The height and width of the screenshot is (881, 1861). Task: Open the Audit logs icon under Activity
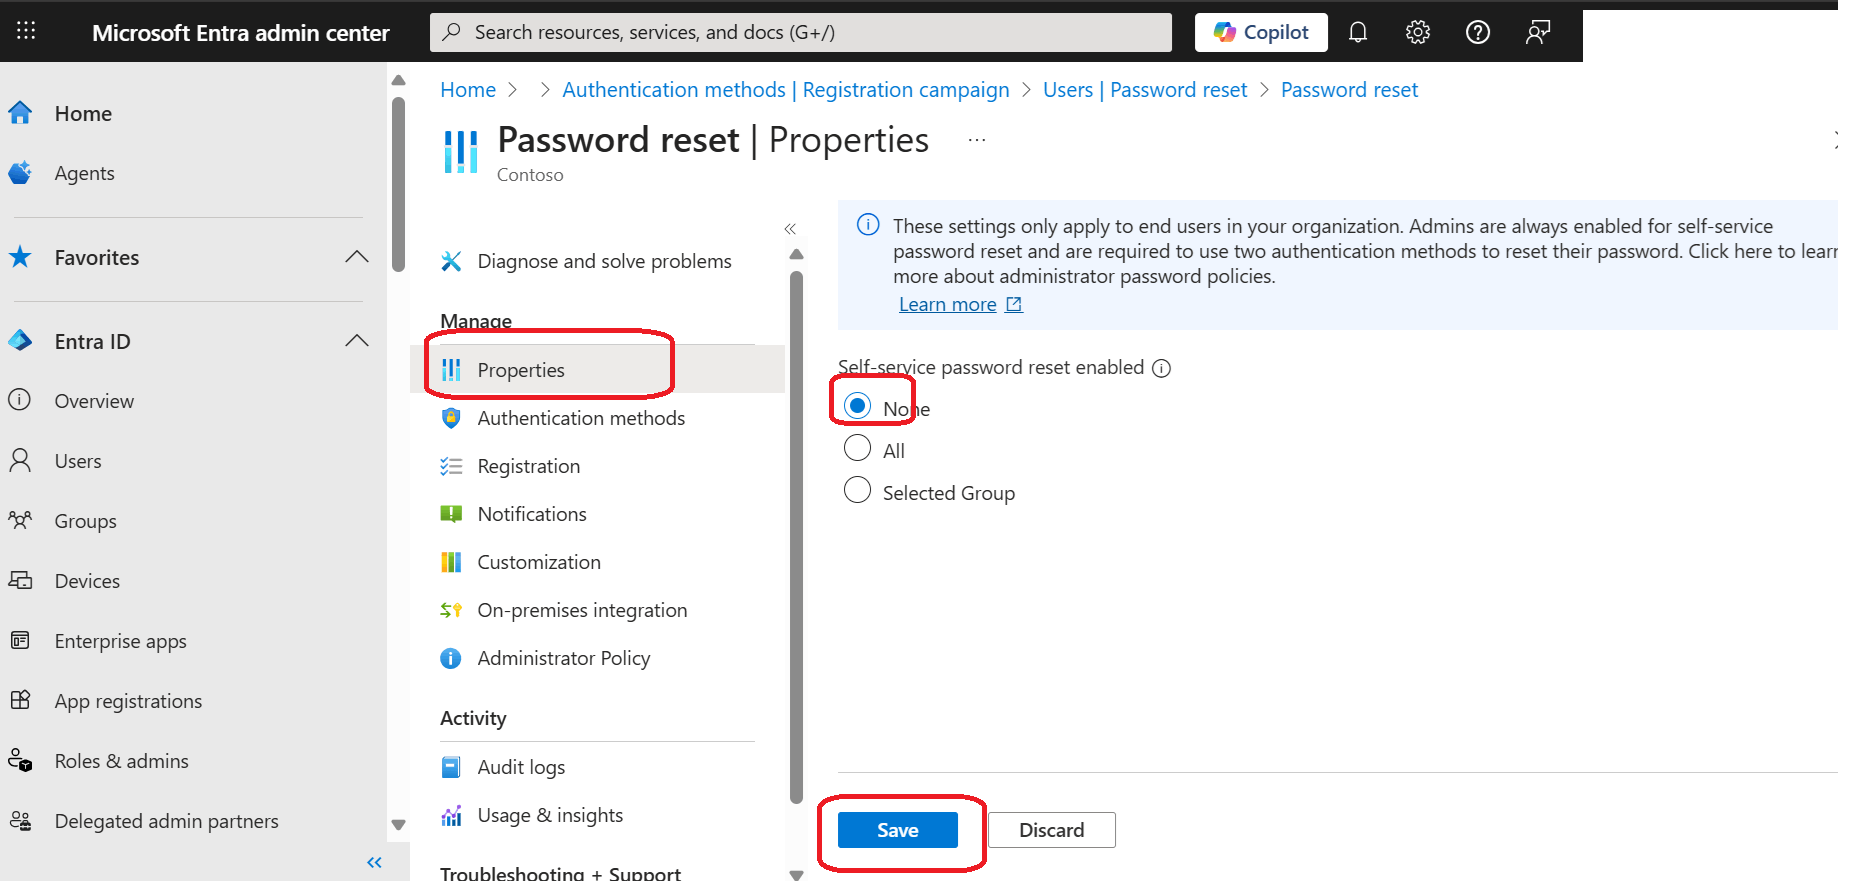pos(452,766)
